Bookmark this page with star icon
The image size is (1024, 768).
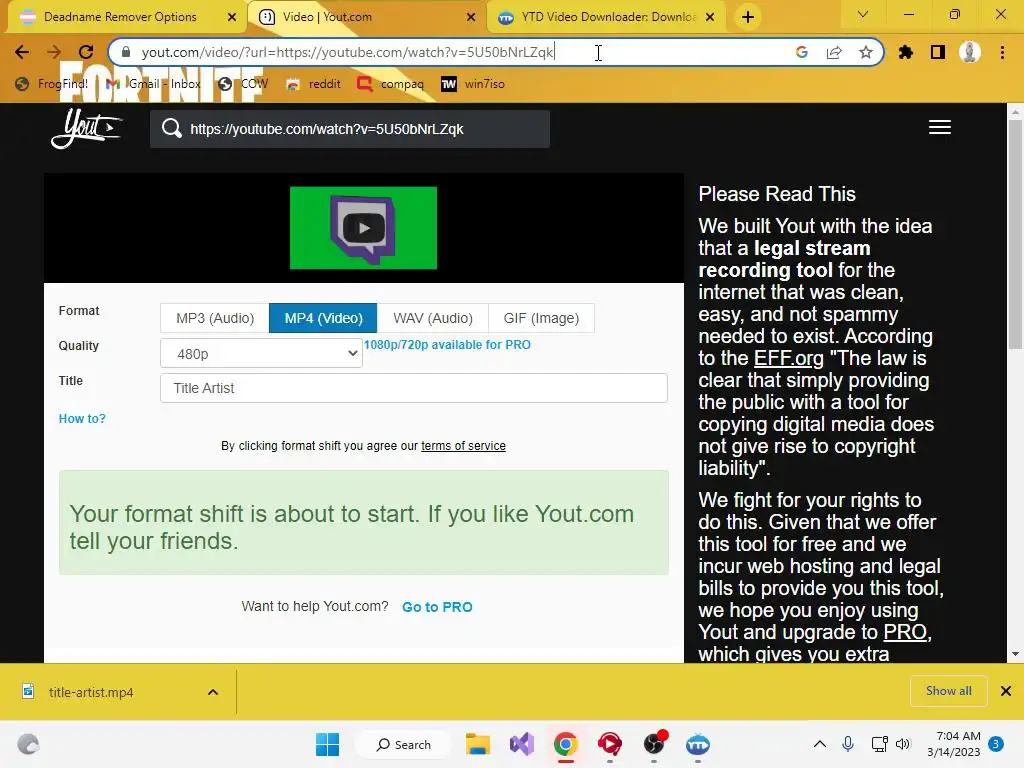[866, 52]
